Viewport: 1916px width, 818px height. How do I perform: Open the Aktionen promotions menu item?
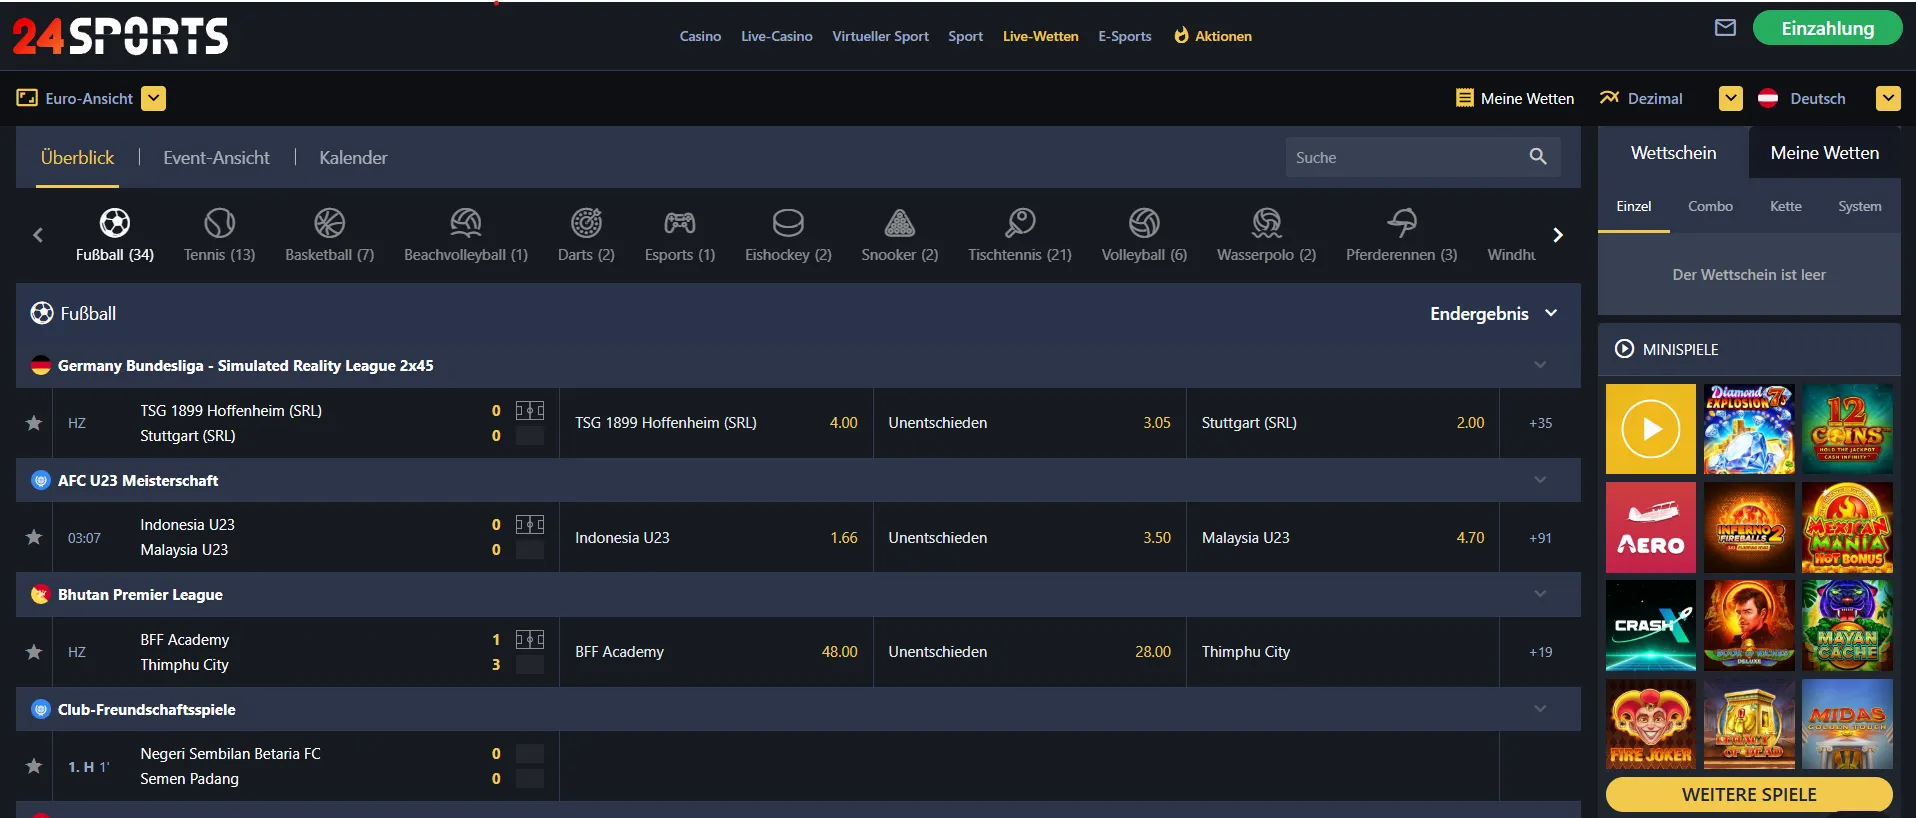pos(1212,36)
